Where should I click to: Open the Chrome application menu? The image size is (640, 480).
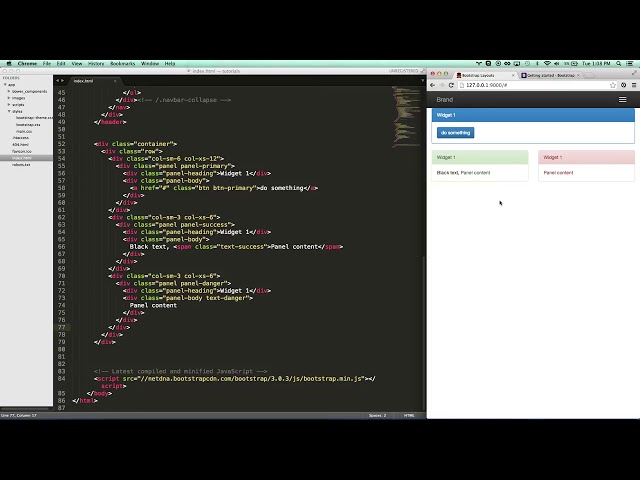tap(27, 64)
